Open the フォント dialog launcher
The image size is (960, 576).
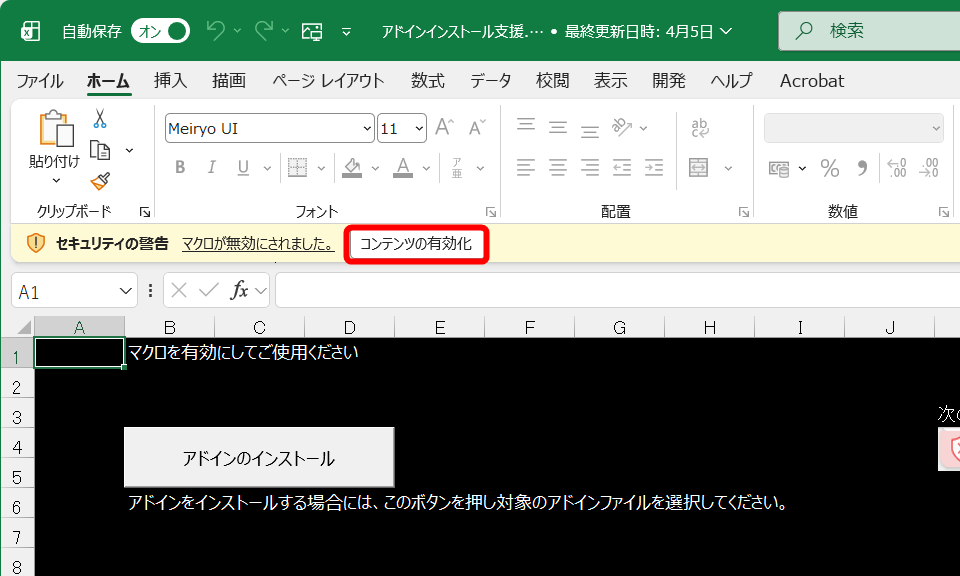490,212
